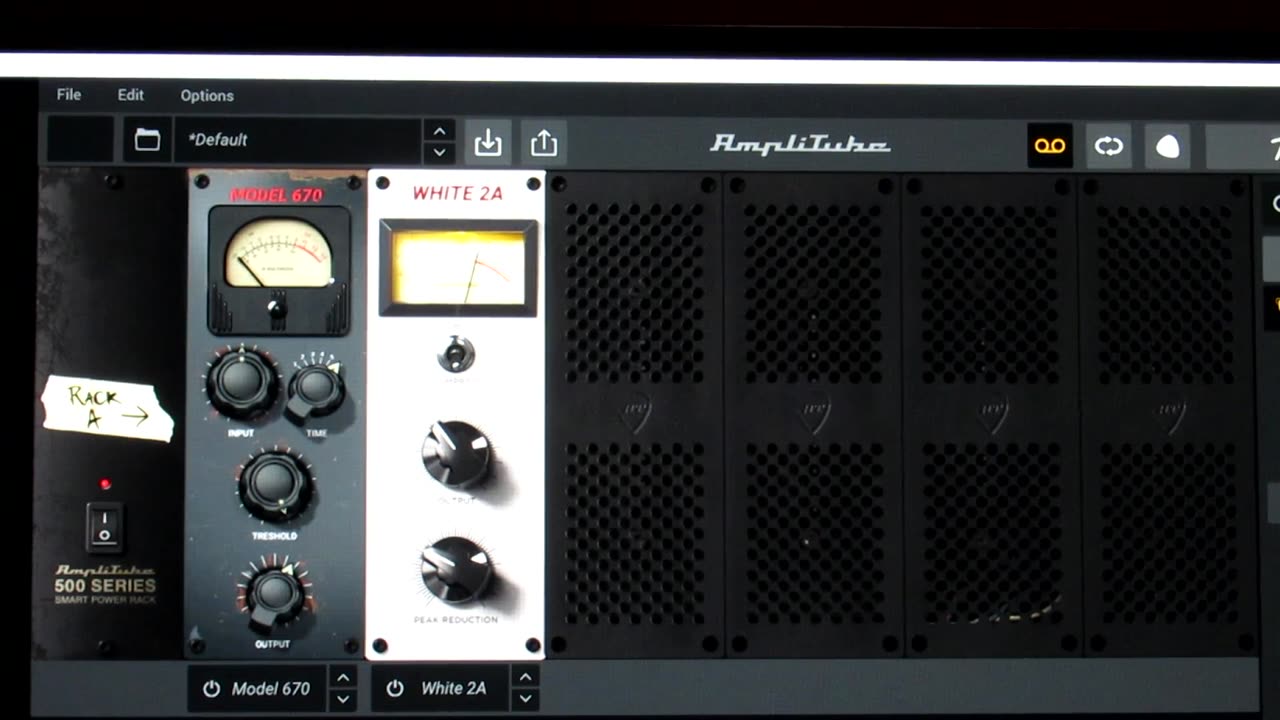This screenshot has height=720, width=1280.
Task: Open the File menu
Action: click(69, 95)
